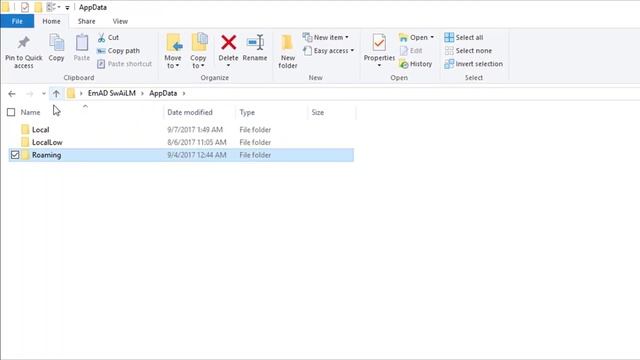Viewport: 640px width, 360px height.
Task: Open the Easy access dropdown
Action: point(329,51)
